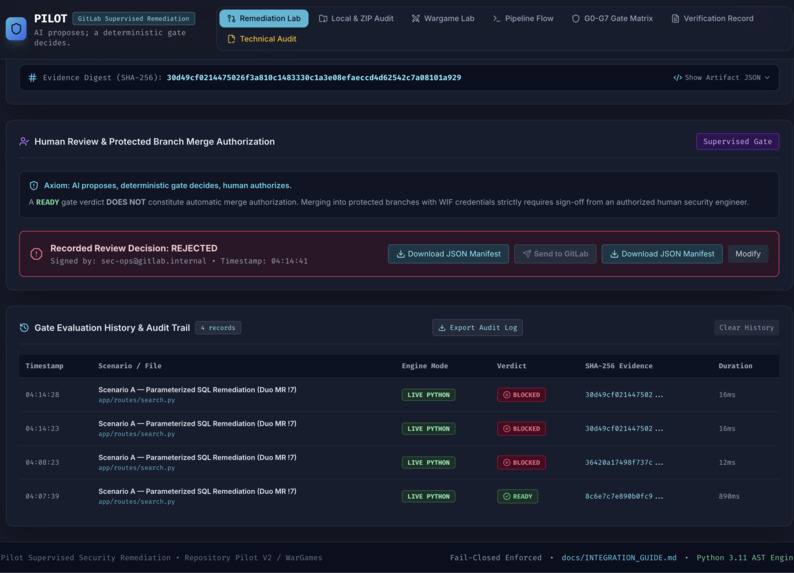Screen dimensions: 794x573
Task: Click the Modify review decision button
Action: coord(748,254)
